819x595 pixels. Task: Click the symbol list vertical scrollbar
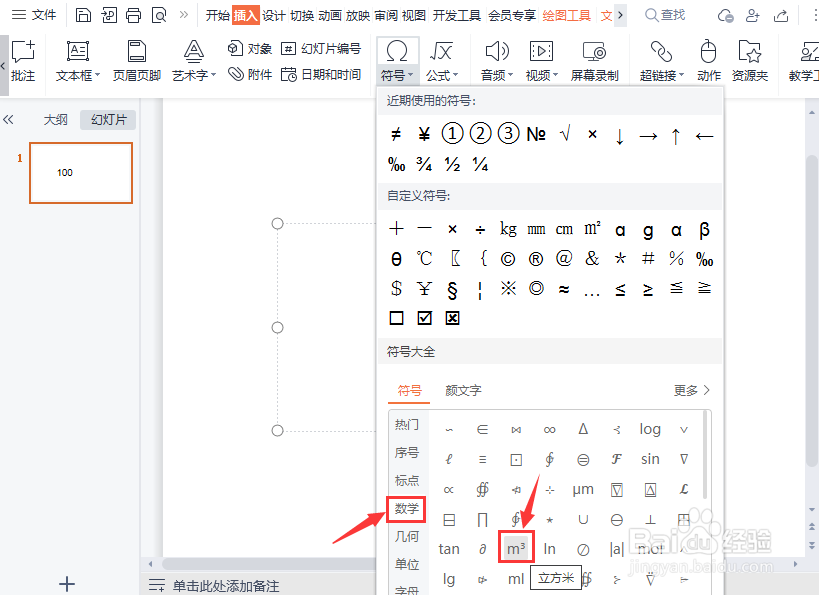tap(705, 454)
